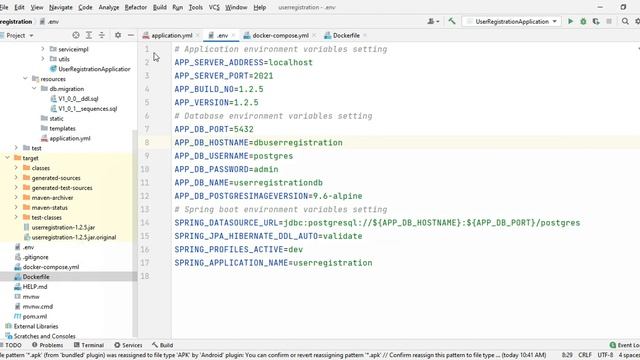Viewport: 640px width, 360px height.
Task: Select pom.xml in project tree
Action: pyautogui.click(x=34, y=316)
